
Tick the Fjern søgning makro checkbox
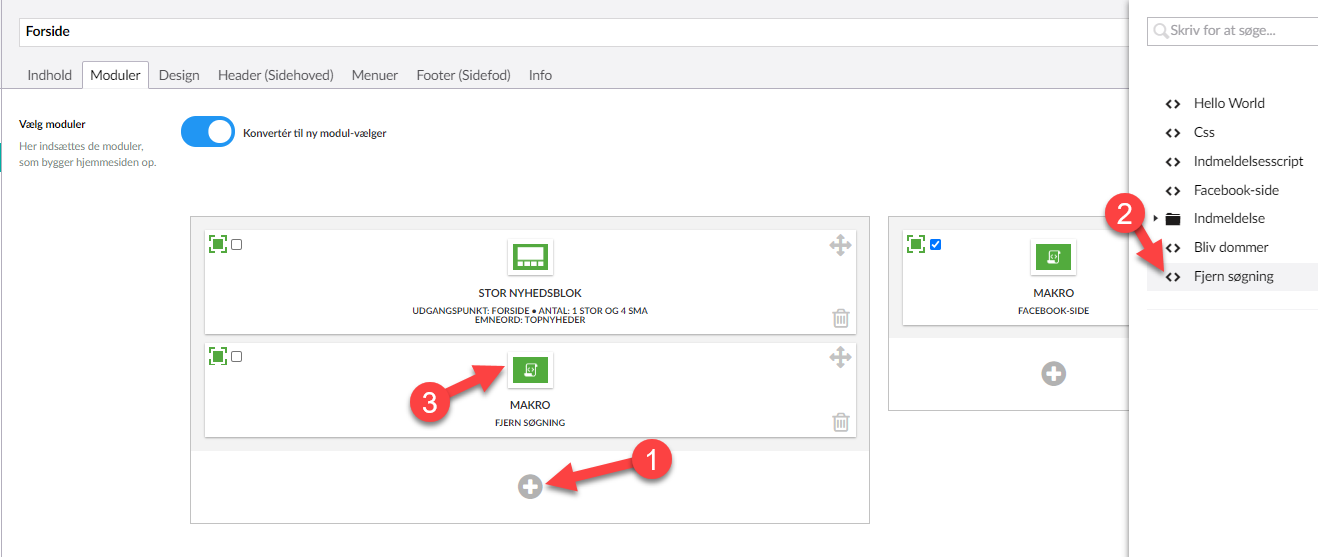[237, 357]
